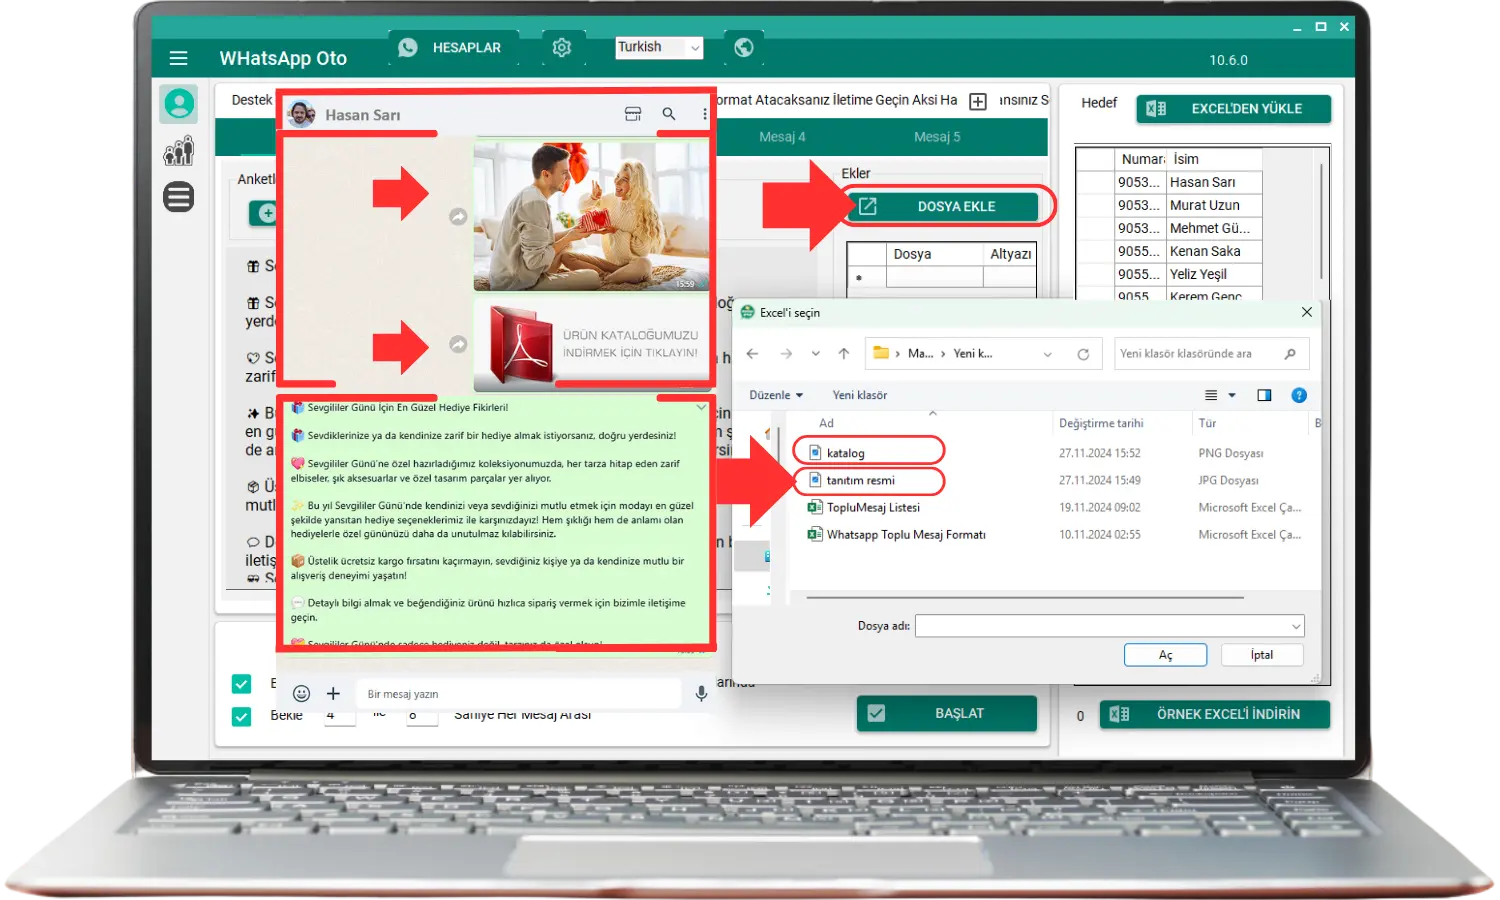Expand the view options arrow
This screenshot has height=900, width=1500.
pyautogui.click(x=1232, y=395)
